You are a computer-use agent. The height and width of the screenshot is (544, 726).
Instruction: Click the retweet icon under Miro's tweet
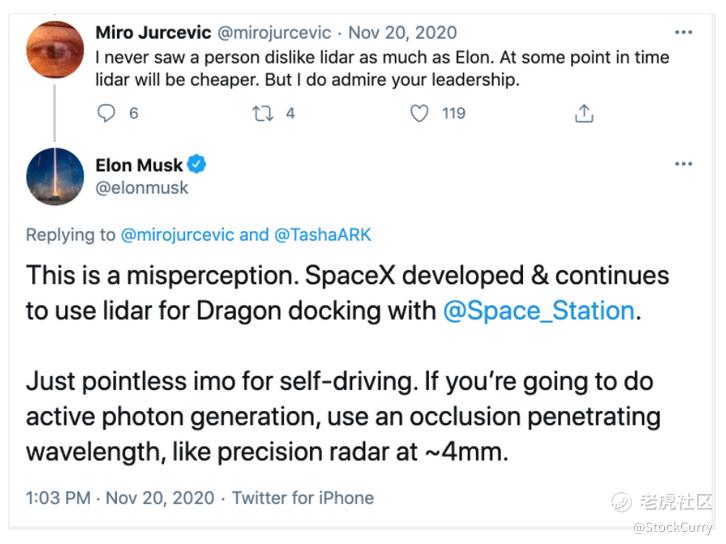[x=264, y=113]
